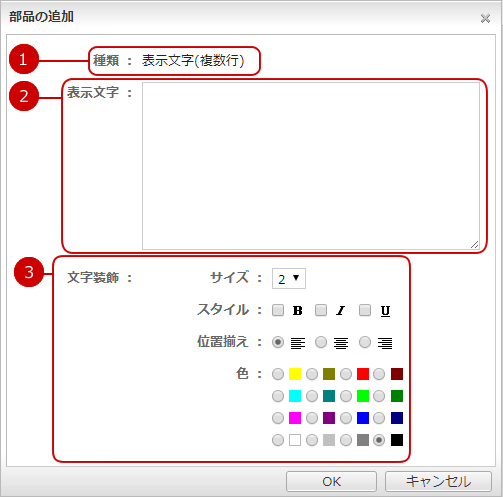This screenshot has width=503, height=497.
Task: Click the キャンセル button
Action: (x=438, y=481)
